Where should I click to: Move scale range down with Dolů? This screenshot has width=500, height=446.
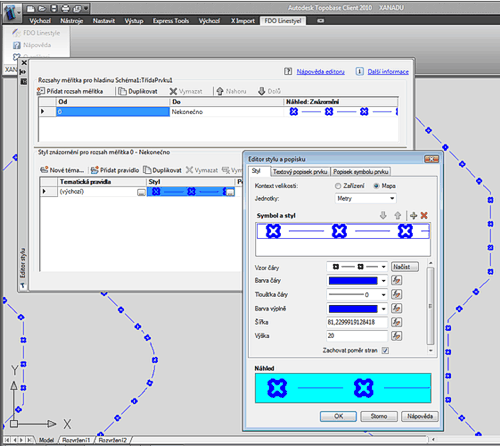click(269, 91)
